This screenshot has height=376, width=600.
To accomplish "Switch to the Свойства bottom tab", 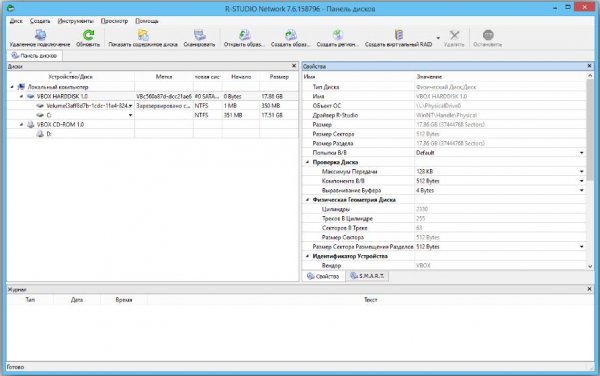I will click(x=323, y=276).
